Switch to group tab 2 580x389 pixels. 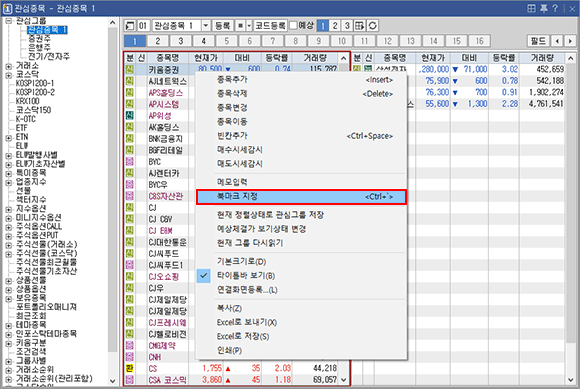coord(158,41)
